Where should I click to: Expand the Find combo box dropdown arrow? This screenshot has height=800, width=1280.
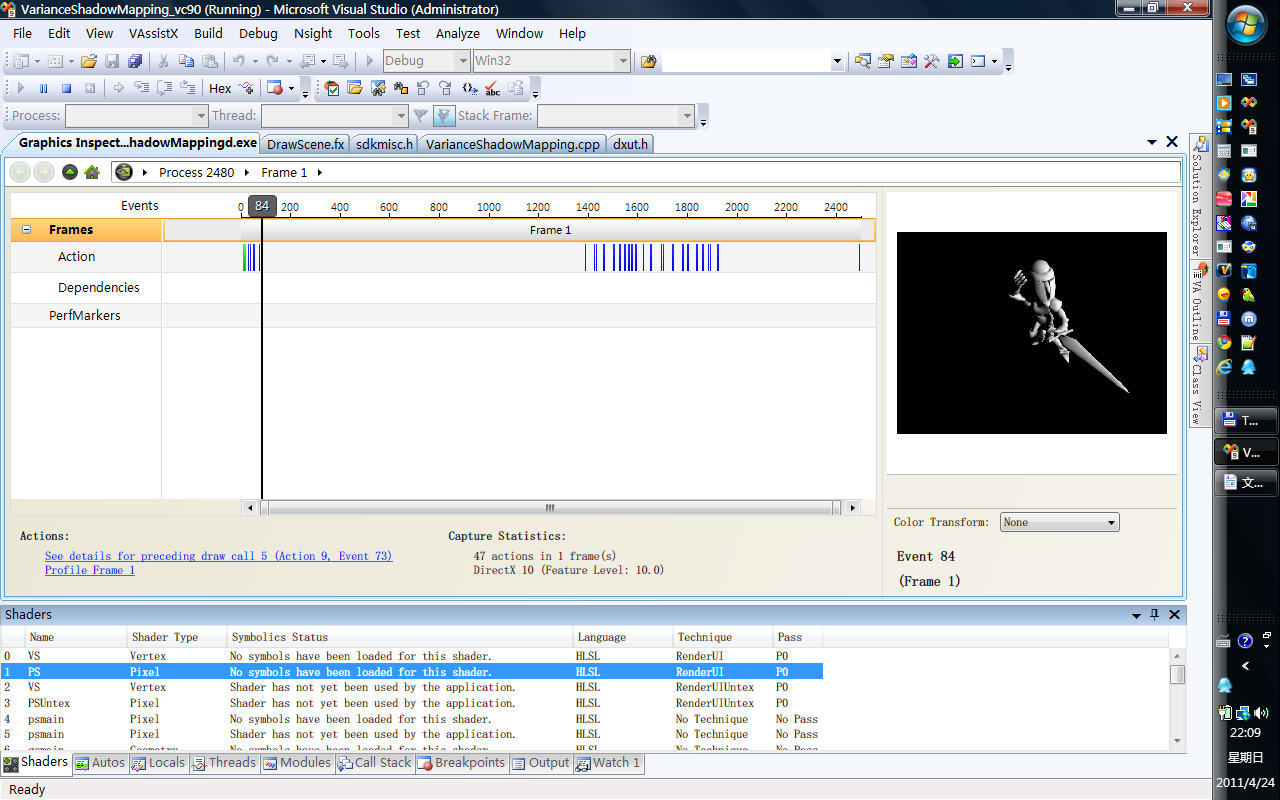pos(837,61)
